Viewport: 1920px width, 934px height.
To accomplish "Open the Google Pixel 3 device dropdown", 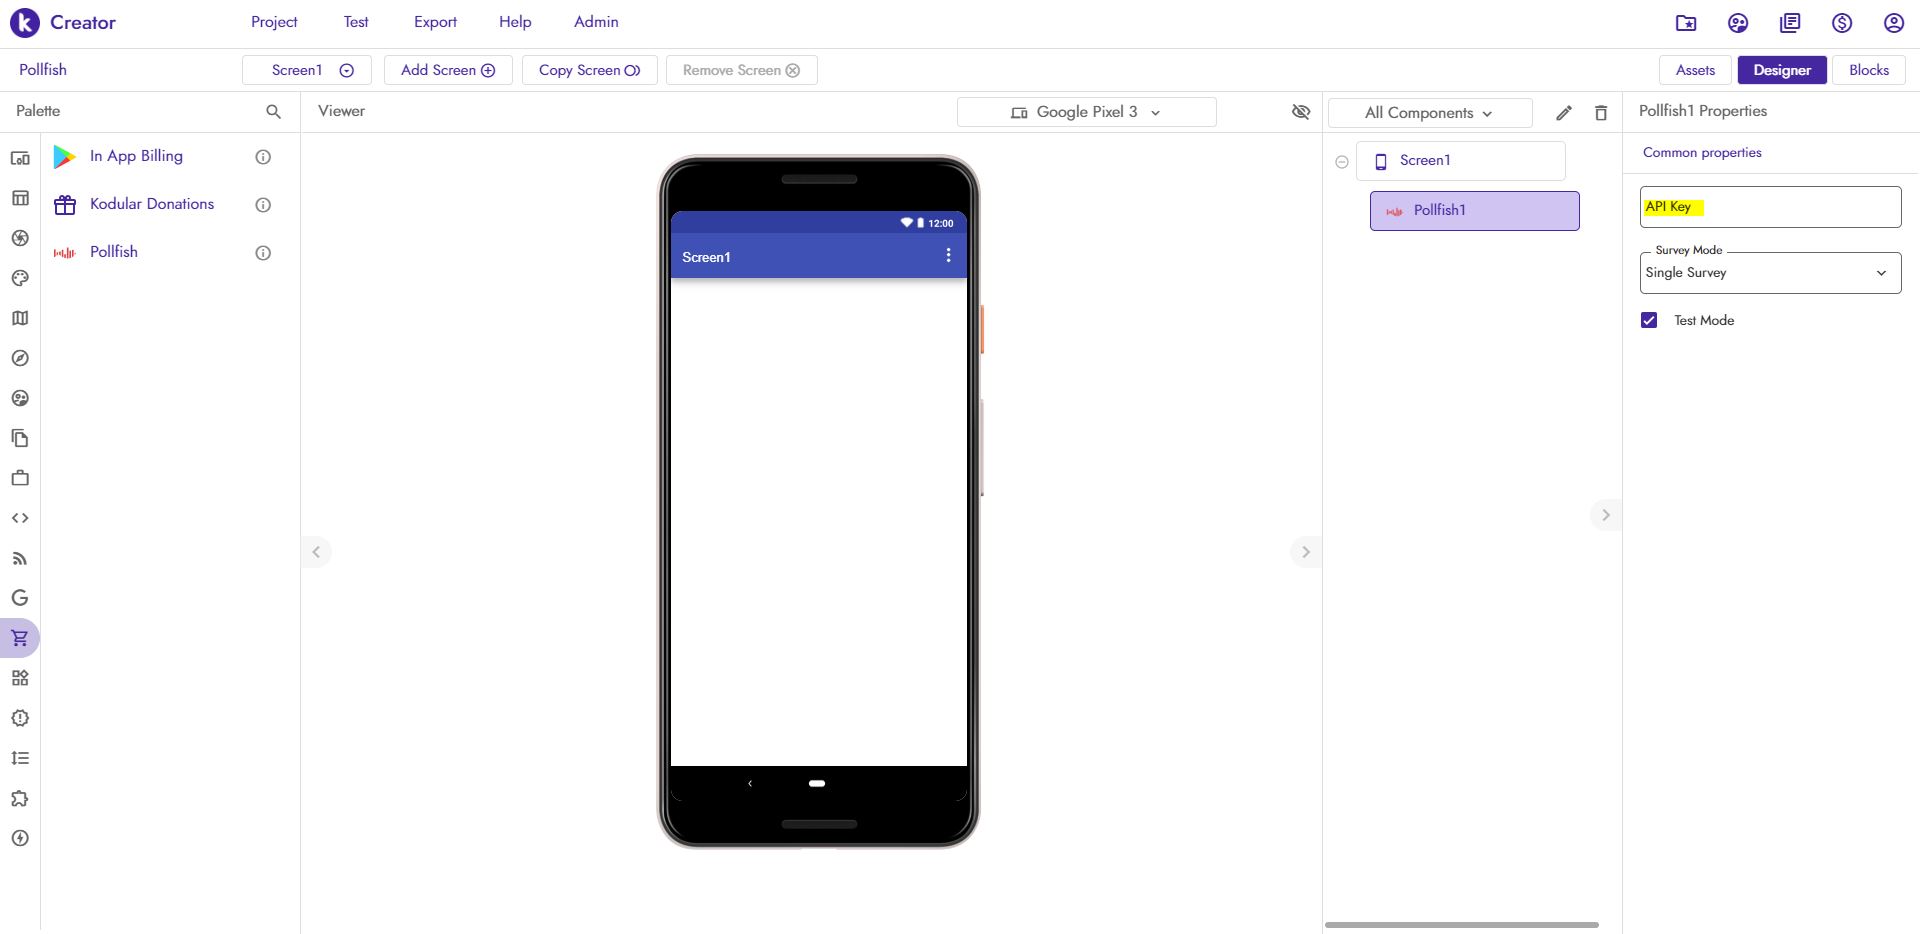I will point(1087,112).
